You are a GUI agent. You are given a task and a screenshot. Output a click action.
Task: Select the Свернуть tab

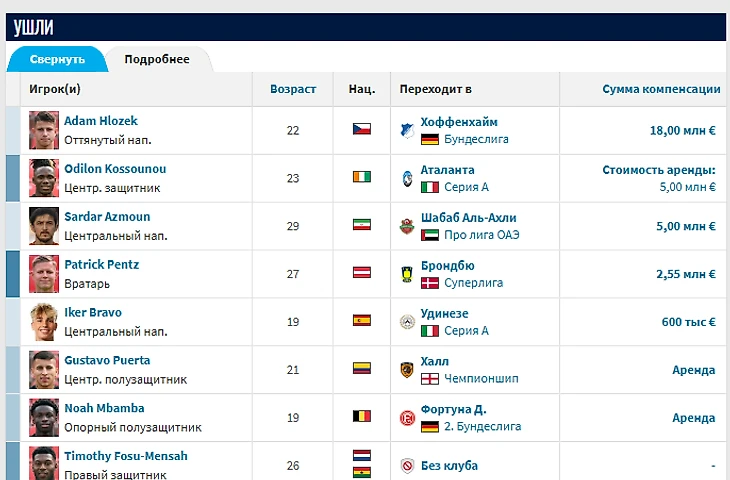click(57, 59)
